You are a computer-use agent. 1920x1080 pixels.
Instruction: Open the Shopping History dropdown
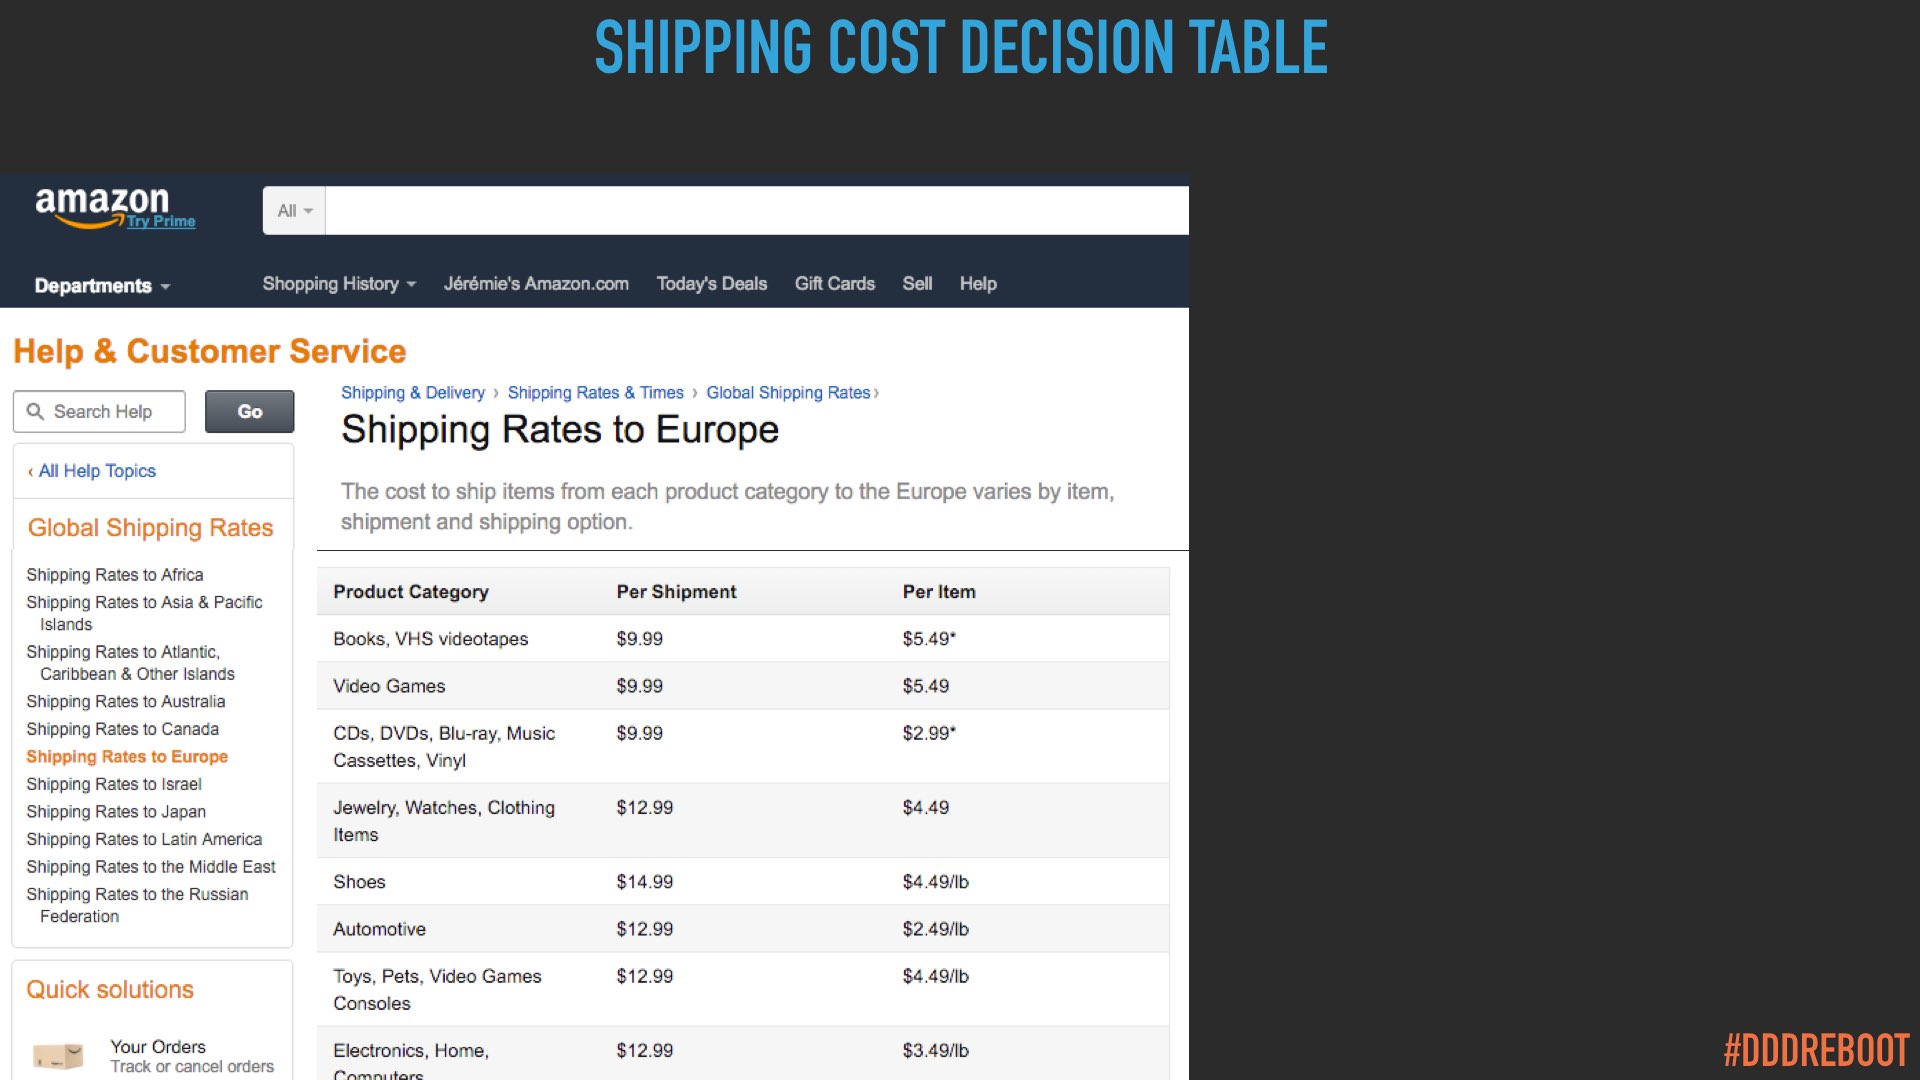click(x=339, y=284)
